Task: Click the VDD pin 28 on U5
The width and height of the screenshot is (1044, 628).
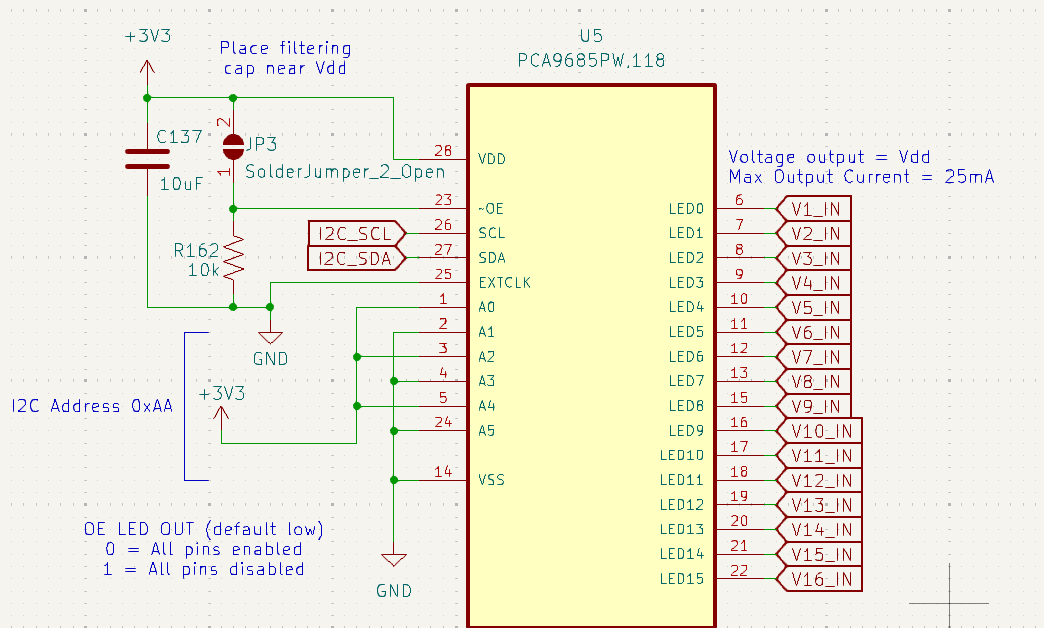Action: tap(452, 158)
